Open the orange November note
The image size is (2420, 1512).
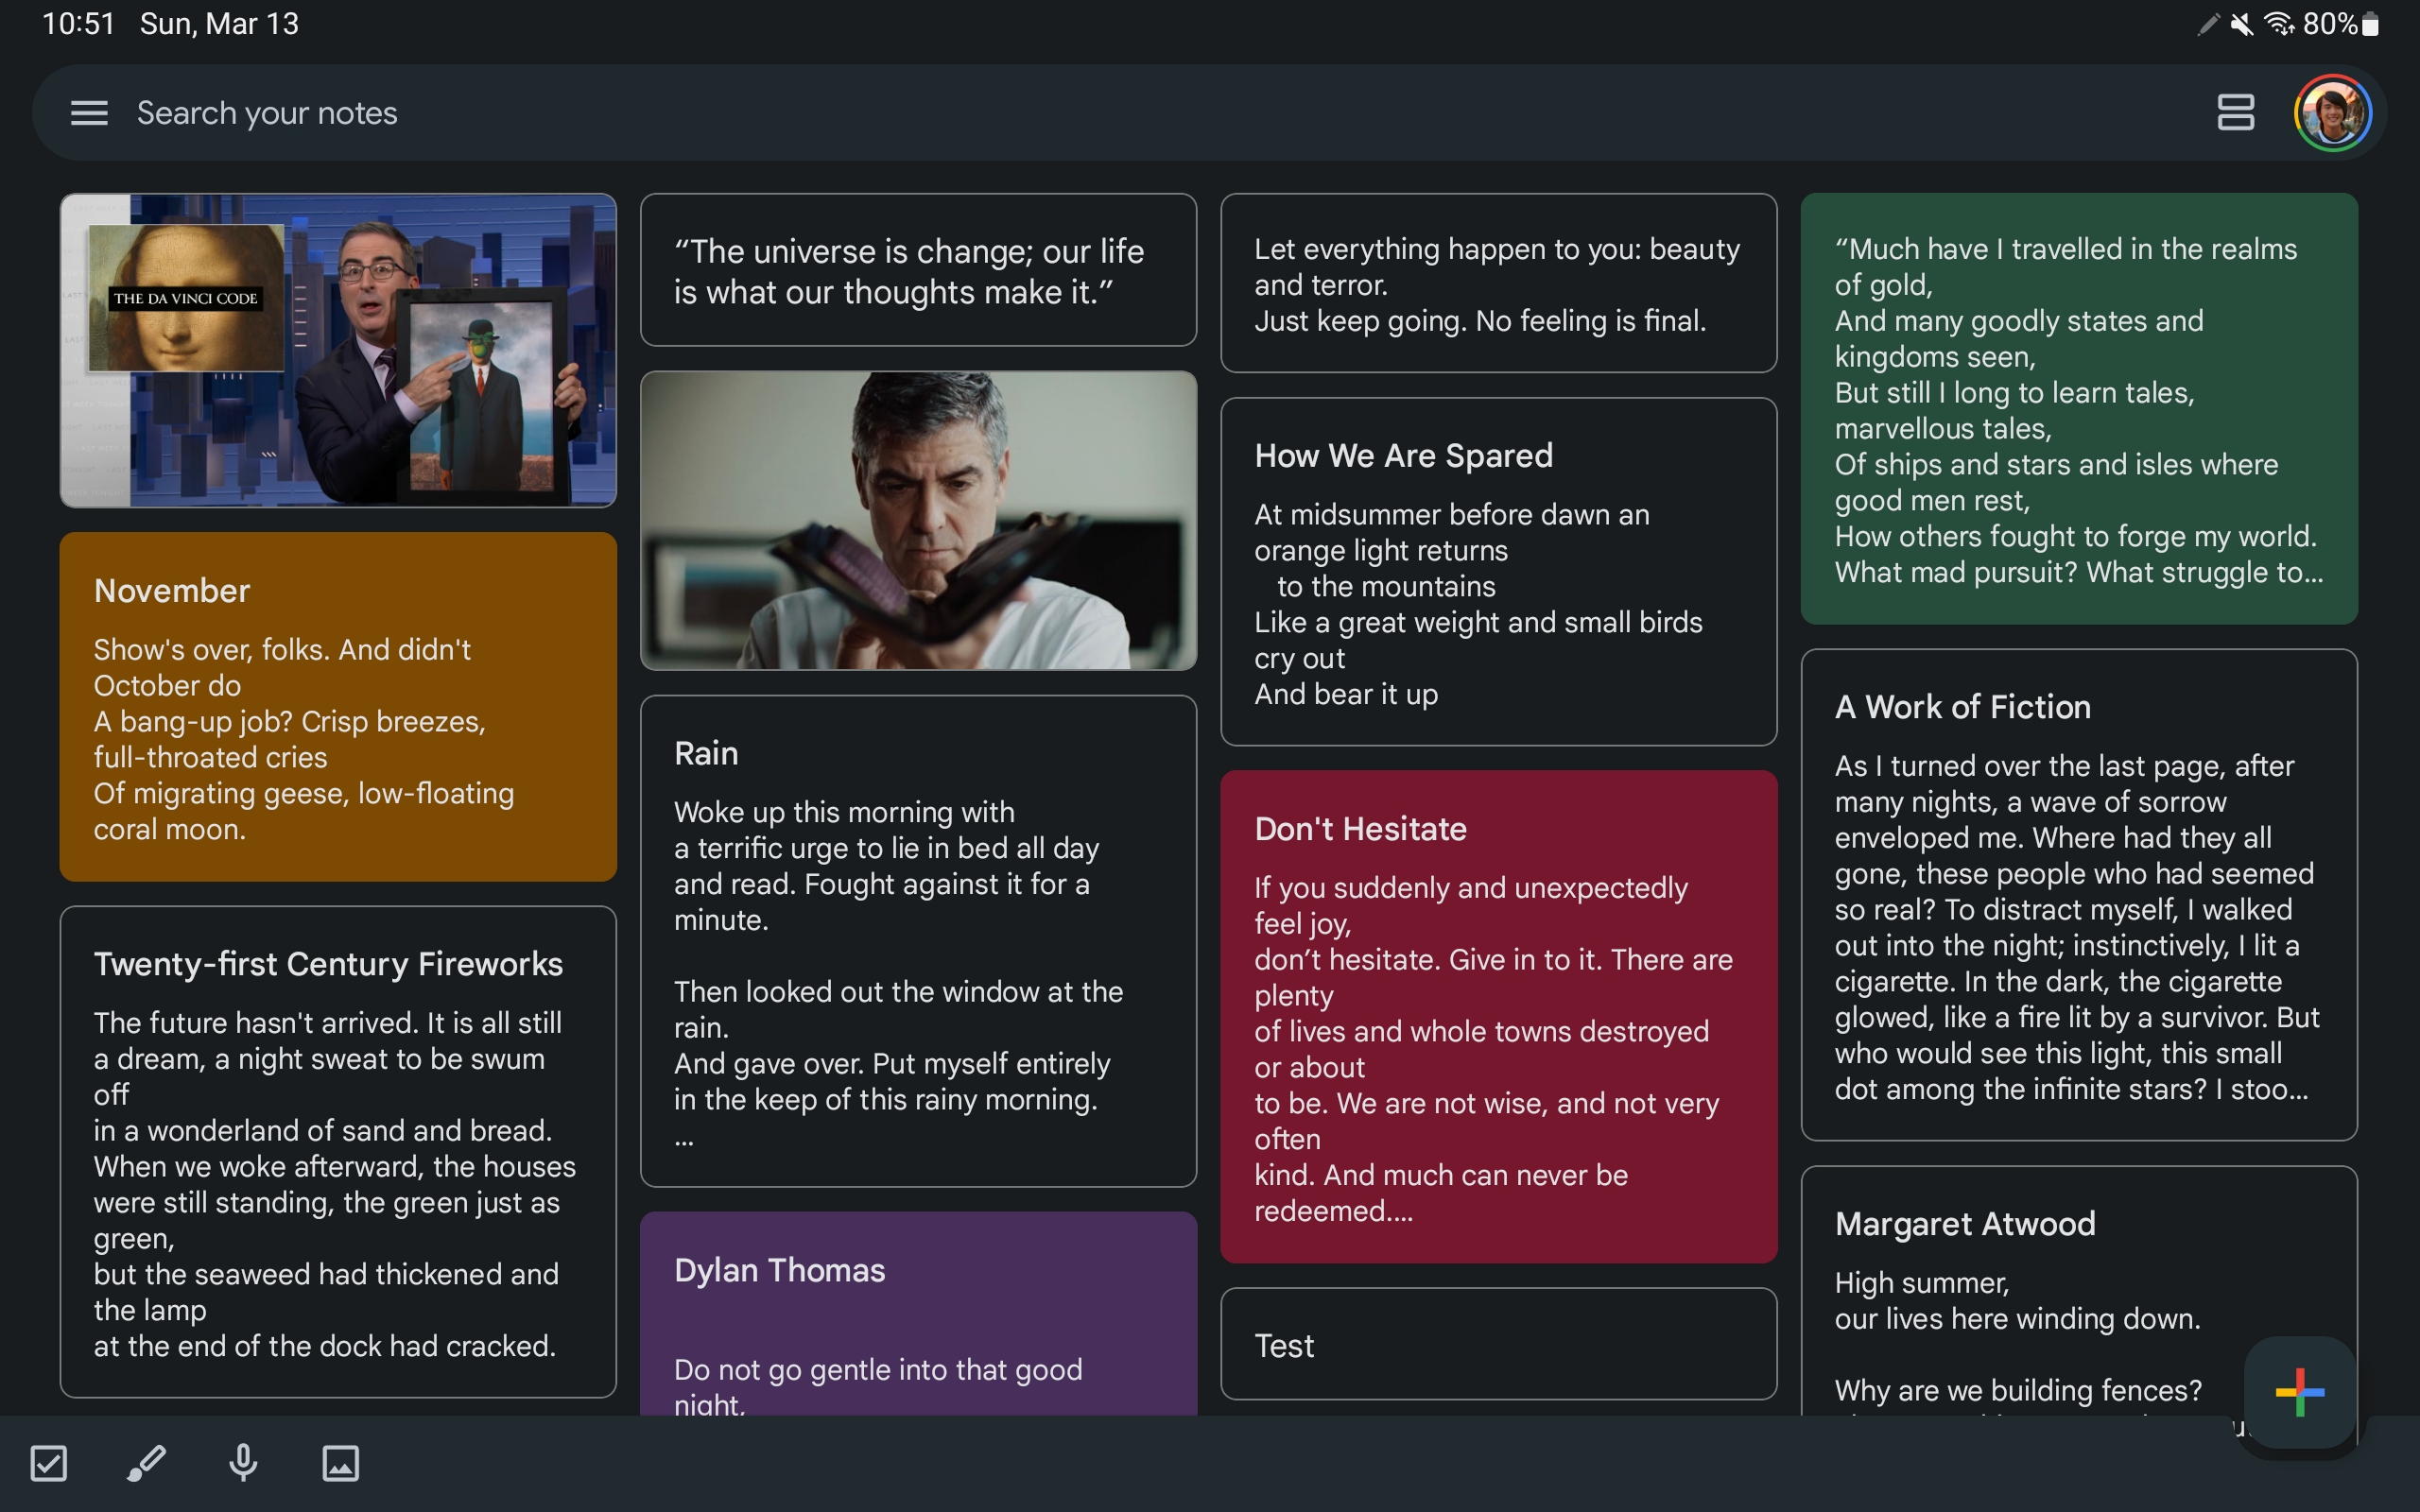pyautogui.click(x=338, y=706)
